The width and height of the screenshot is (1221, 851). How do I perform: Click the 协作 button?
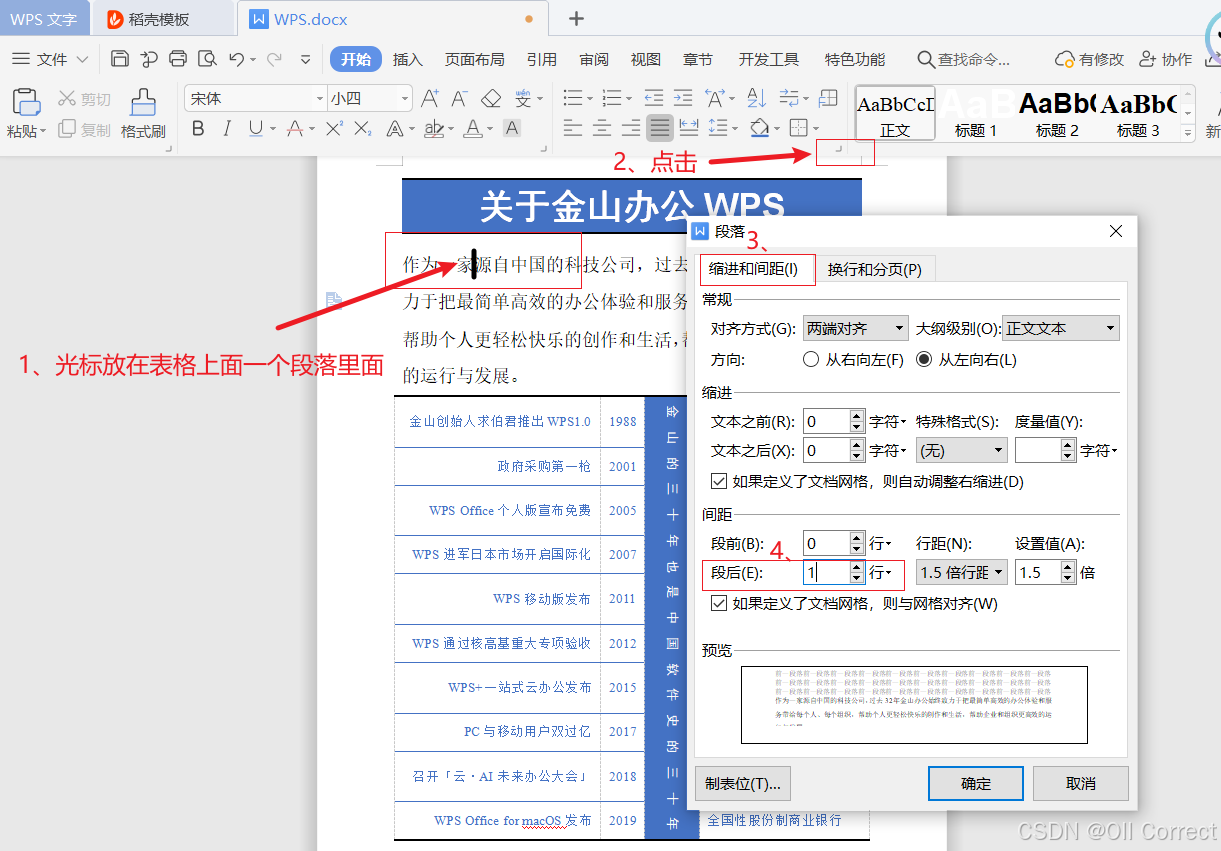tap(1166, 60)
